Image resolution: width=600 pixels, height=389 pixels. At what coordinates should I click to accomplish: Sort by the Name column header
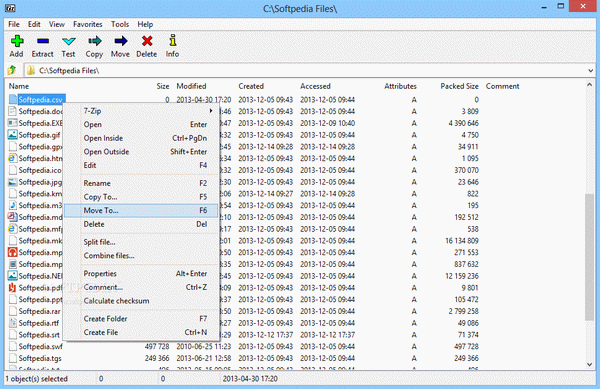19,86
